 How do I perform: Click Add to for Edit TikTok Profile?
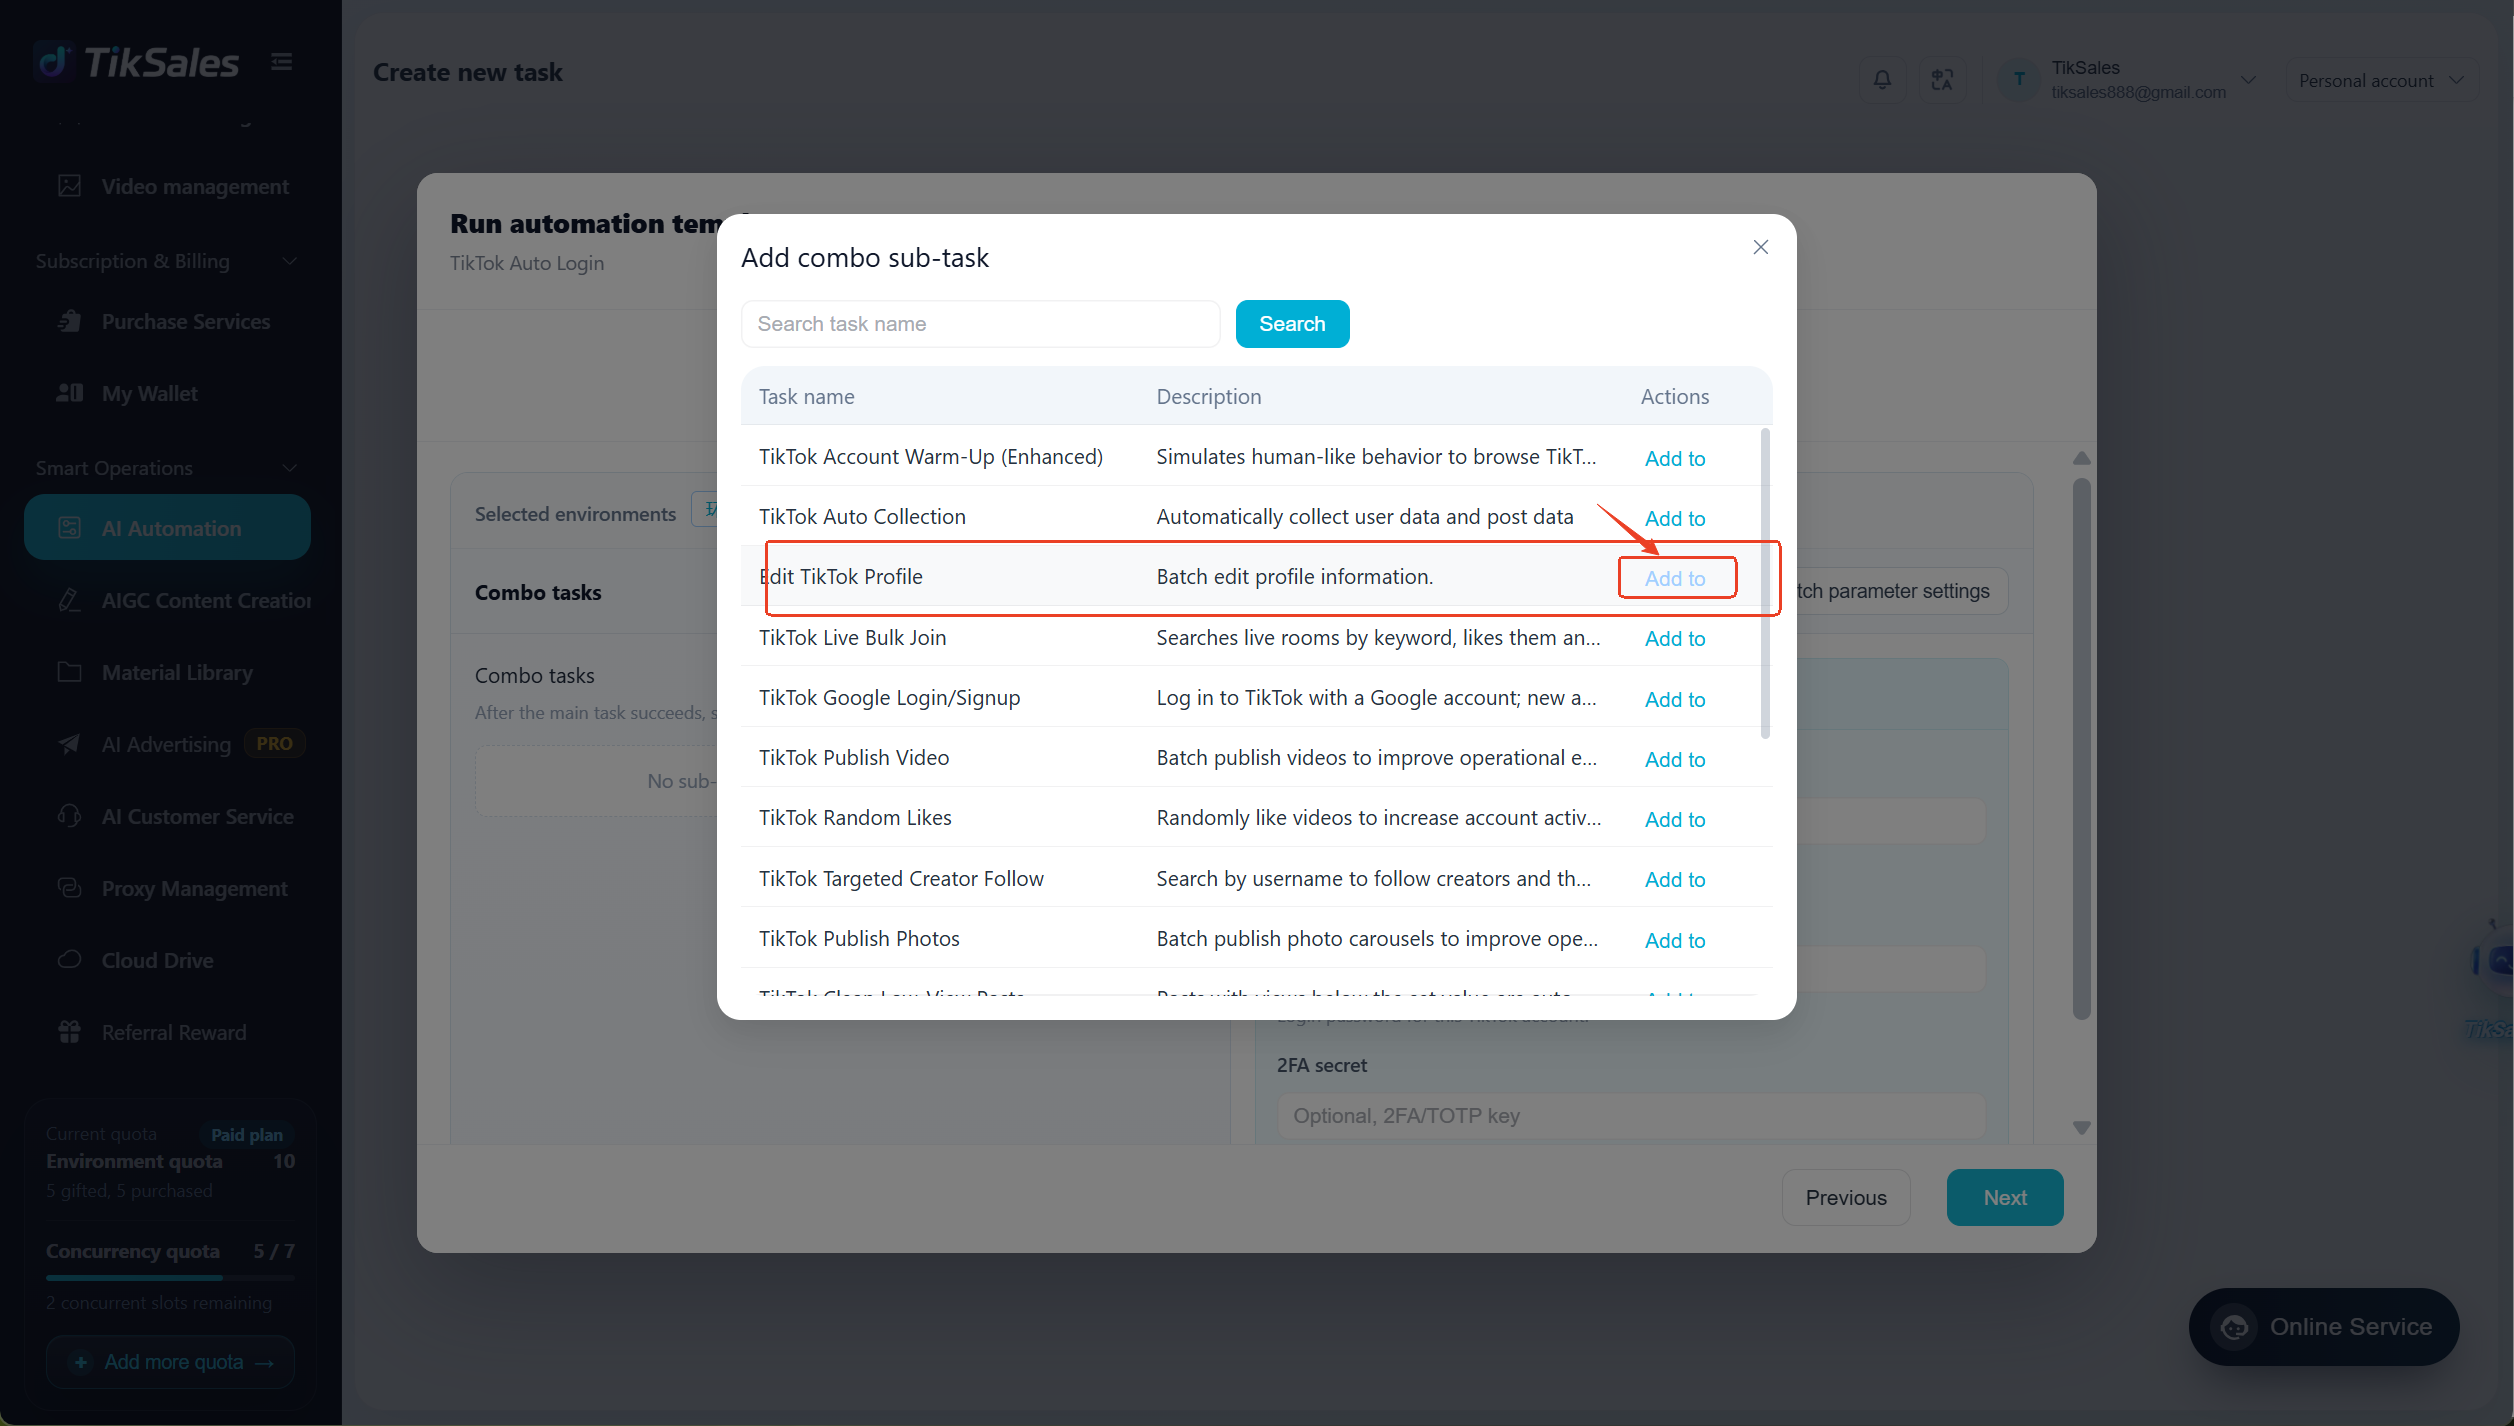(1675, 578)
